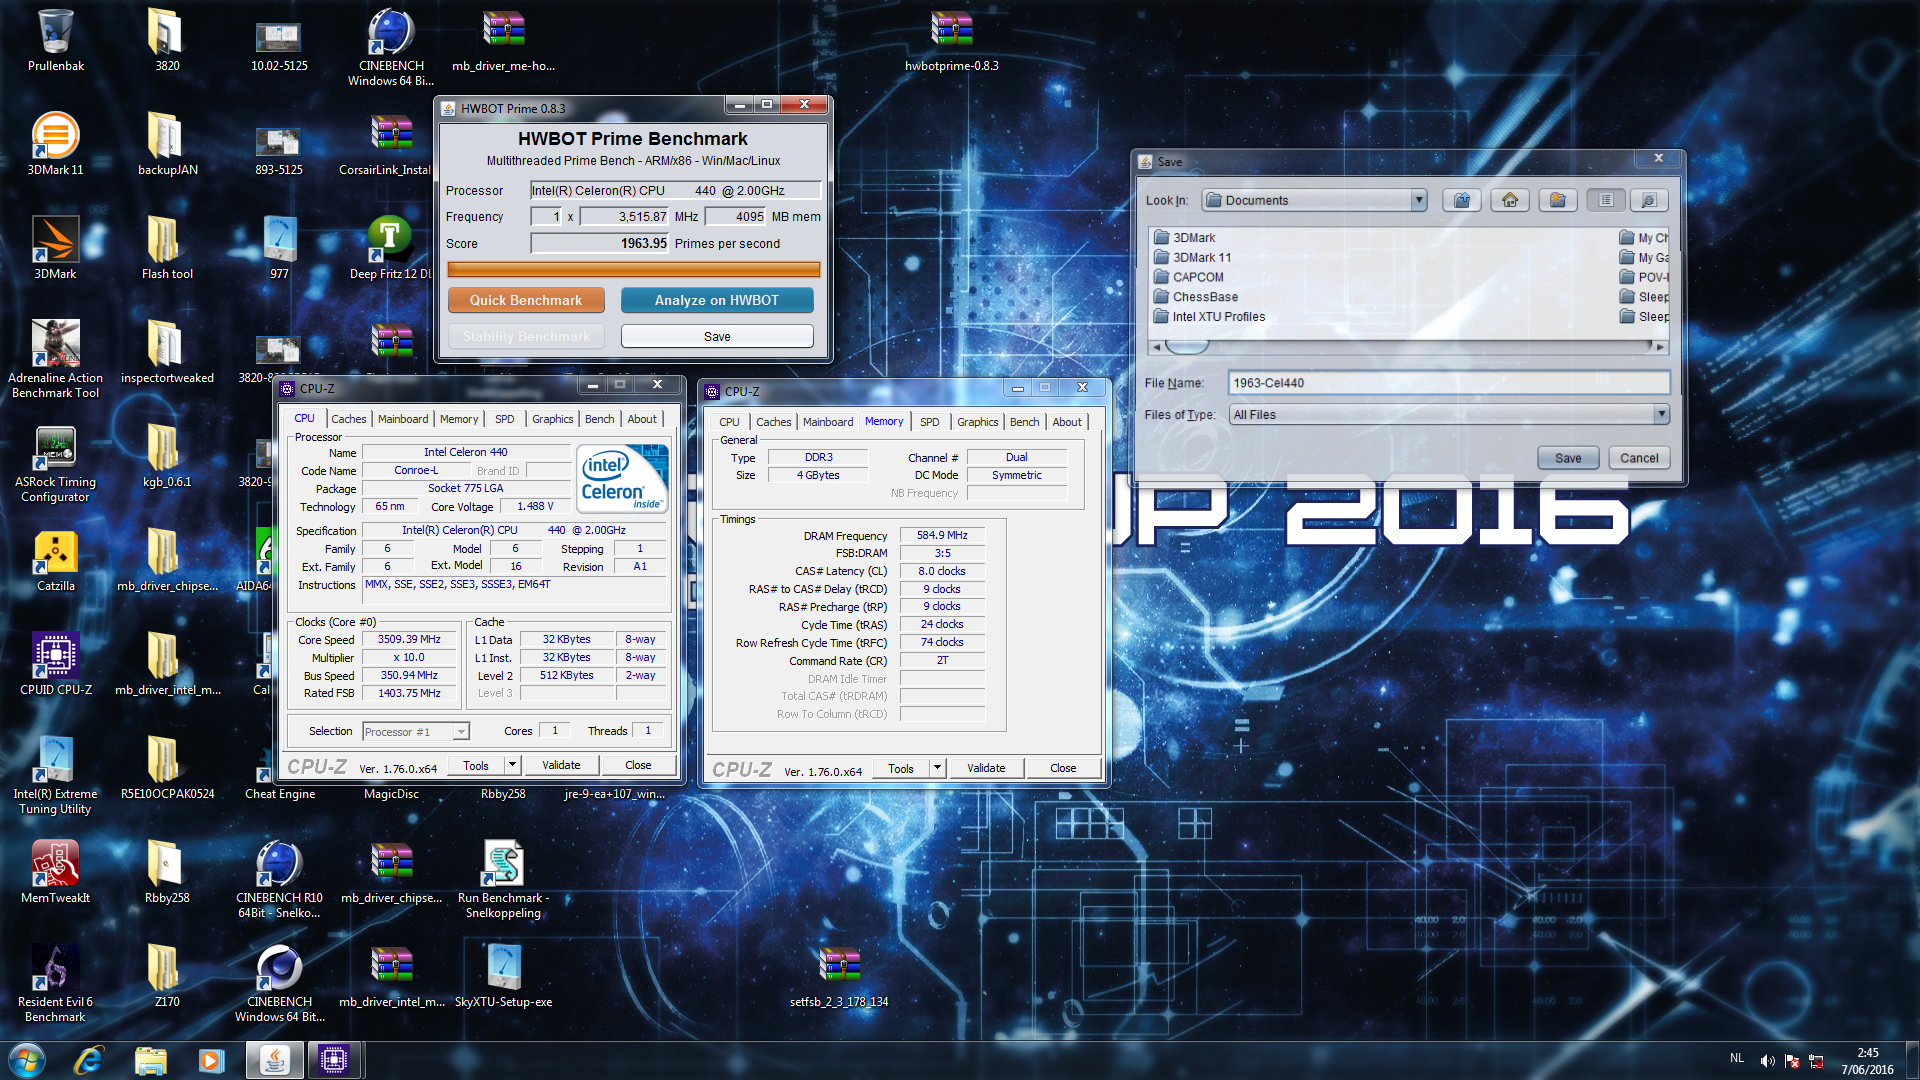1920x1080 pixels.
Task: Switch Save dialog to List view
Action: pyautogui.click(x=1606, y=200)
